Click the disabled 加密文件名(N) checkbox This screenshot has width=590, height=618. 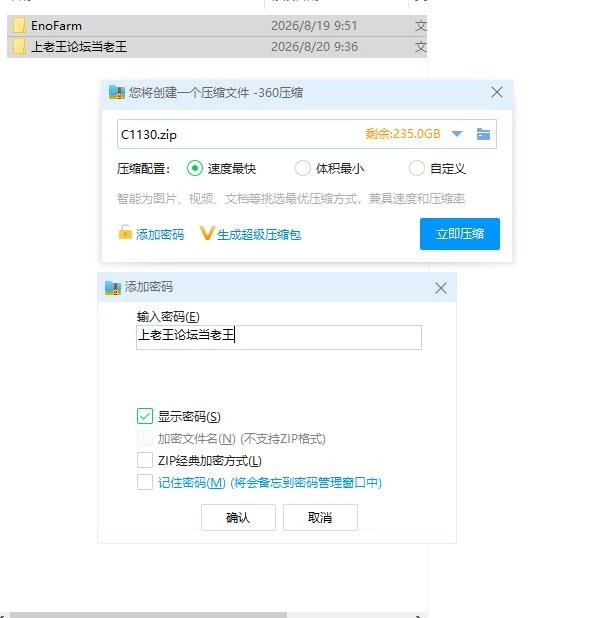[x=145, y=438]
